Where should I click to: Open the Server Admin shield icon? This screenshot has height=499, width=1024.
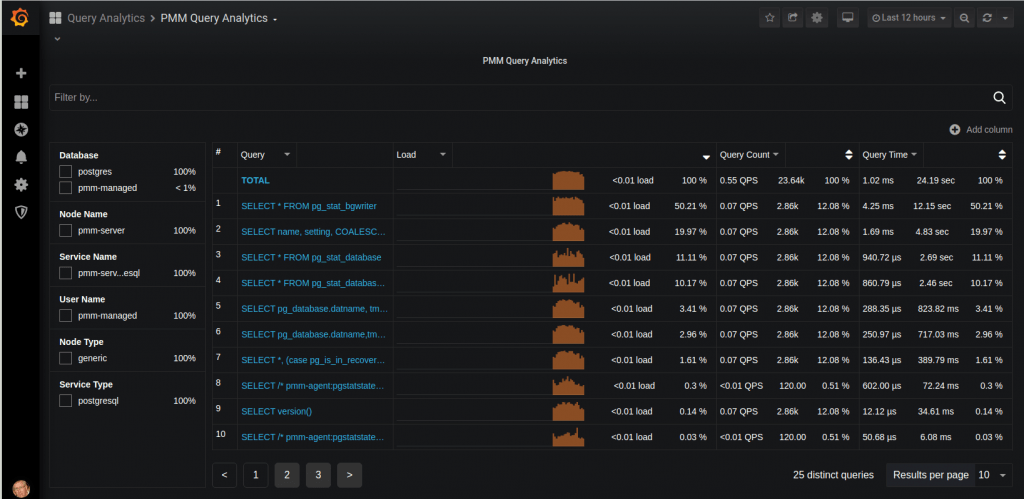click(x=21, y=212)
